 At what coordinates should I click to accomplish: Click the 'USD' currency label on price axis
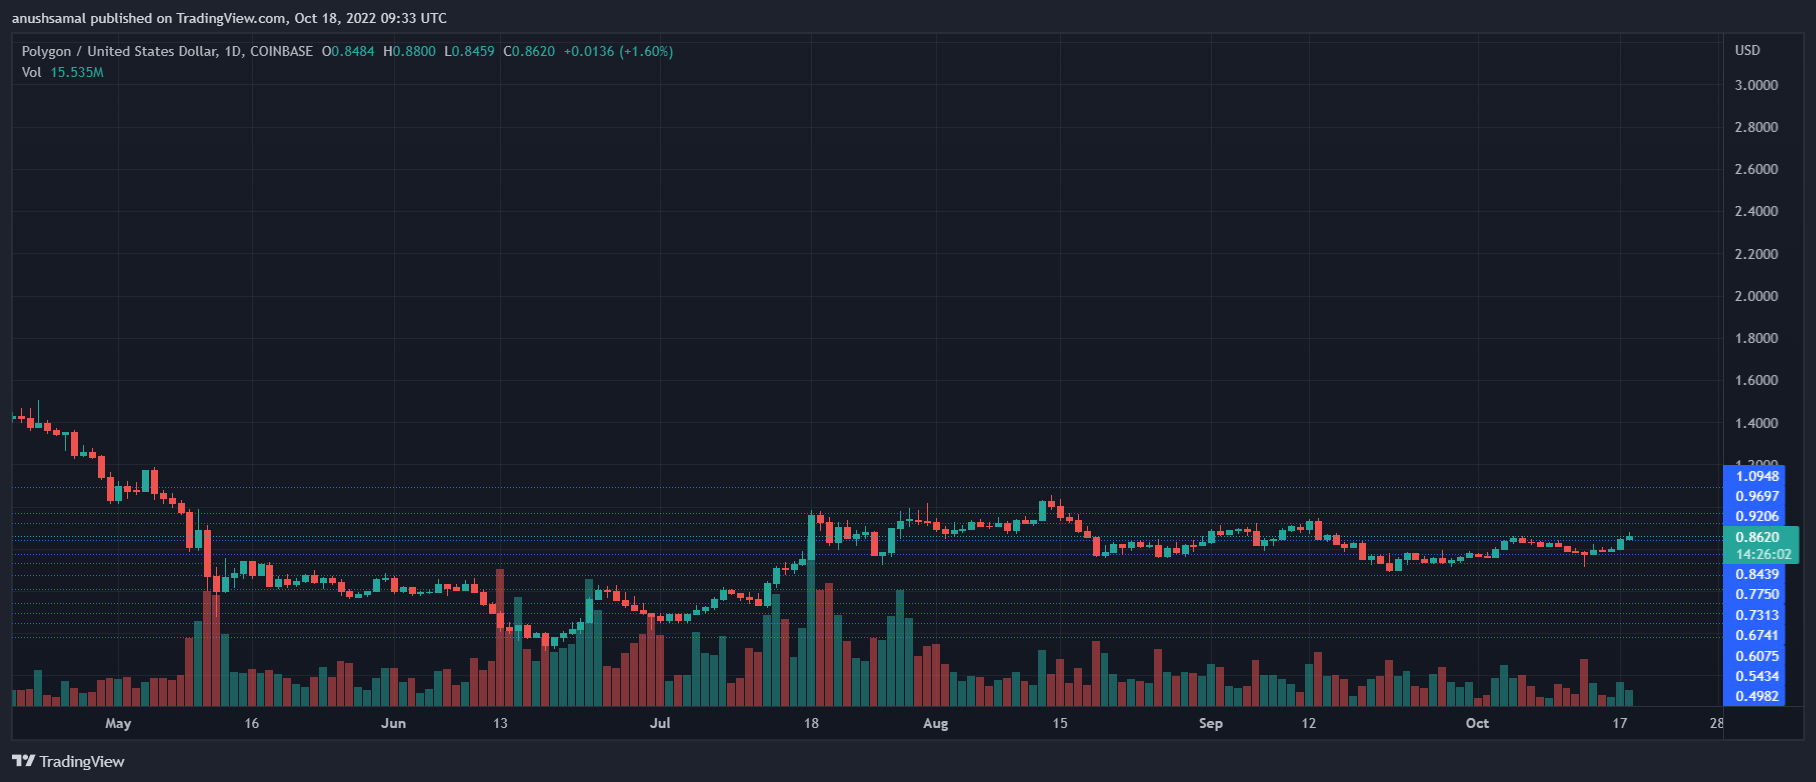(x=1747, y=50)
